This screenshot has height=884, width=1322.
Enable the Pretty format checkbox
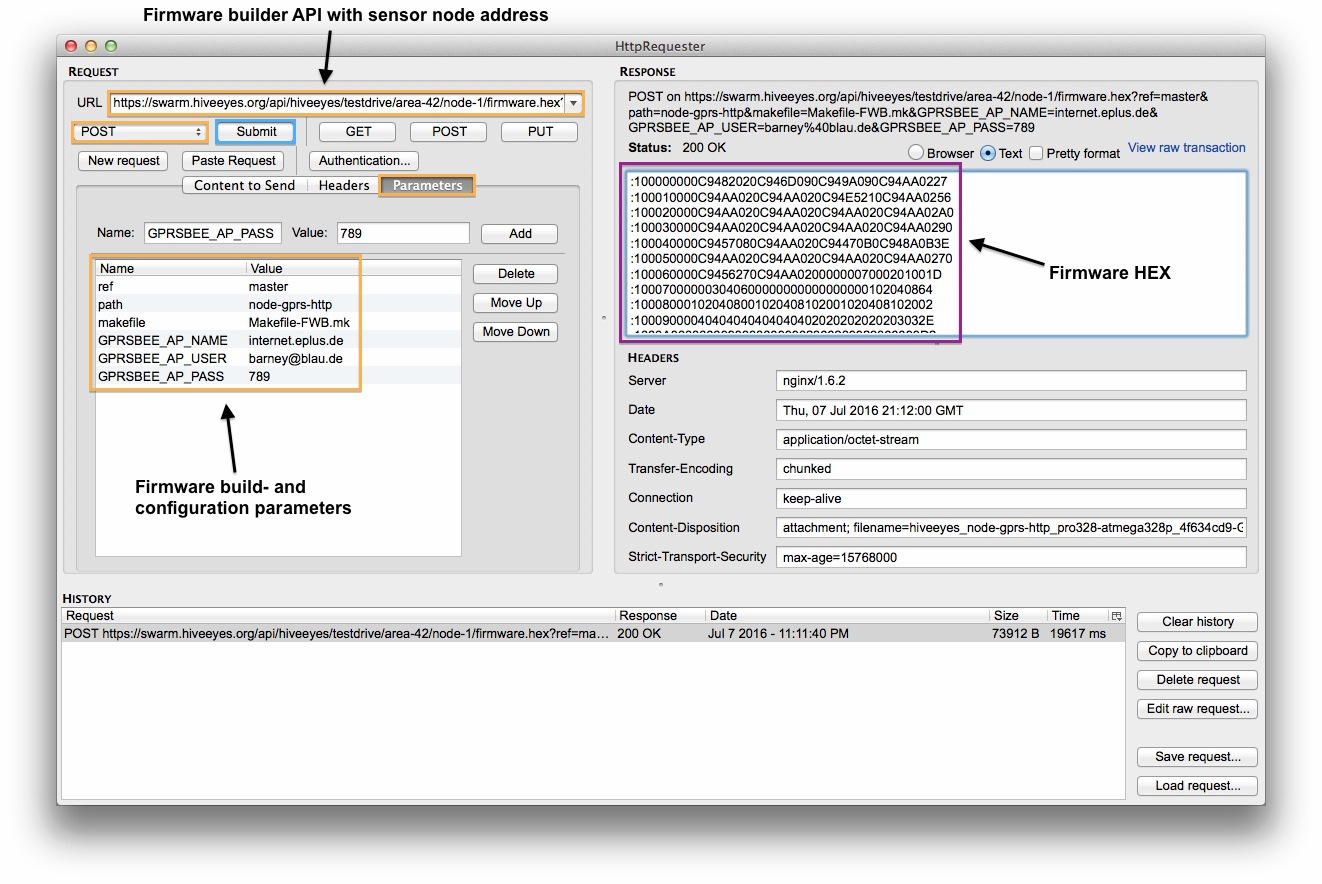(x=1036, y=153)
